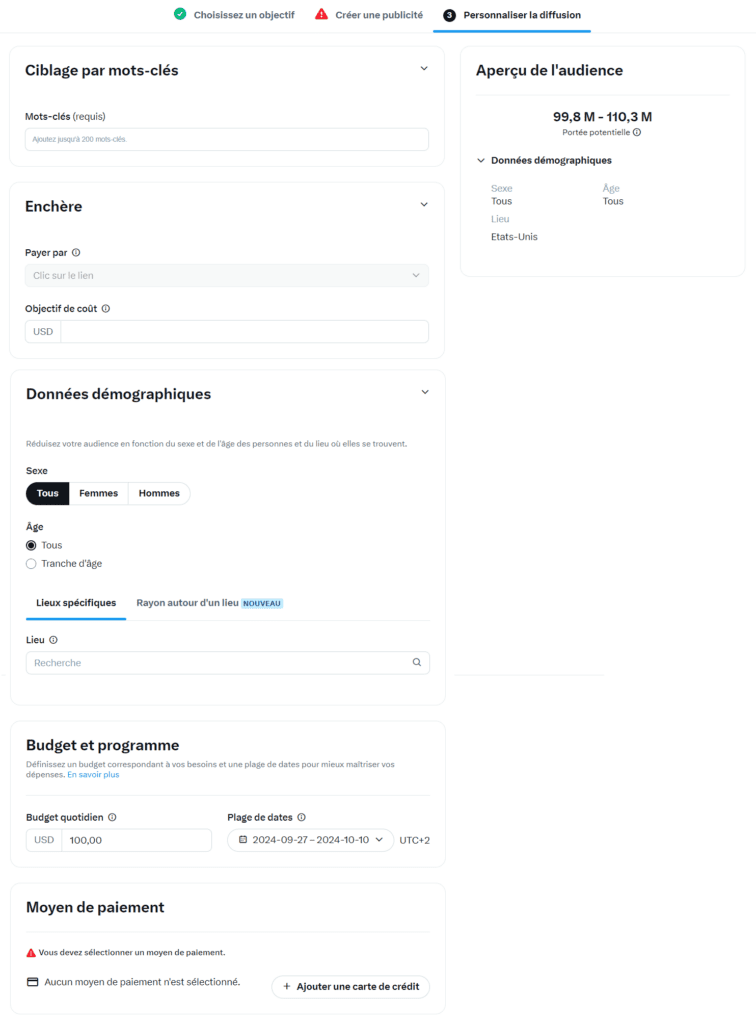Screen dimensions: 756x1024
Task: Collapse the Ciblage par mots-clés section
Action: click(424, 69)
